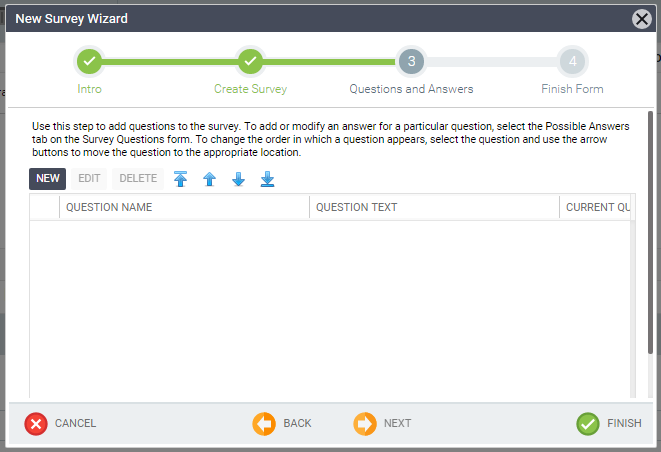Go to the Intro wizard step
This screenshot has height=452, width=661.
pyautogui.click(x=89, y=62)
